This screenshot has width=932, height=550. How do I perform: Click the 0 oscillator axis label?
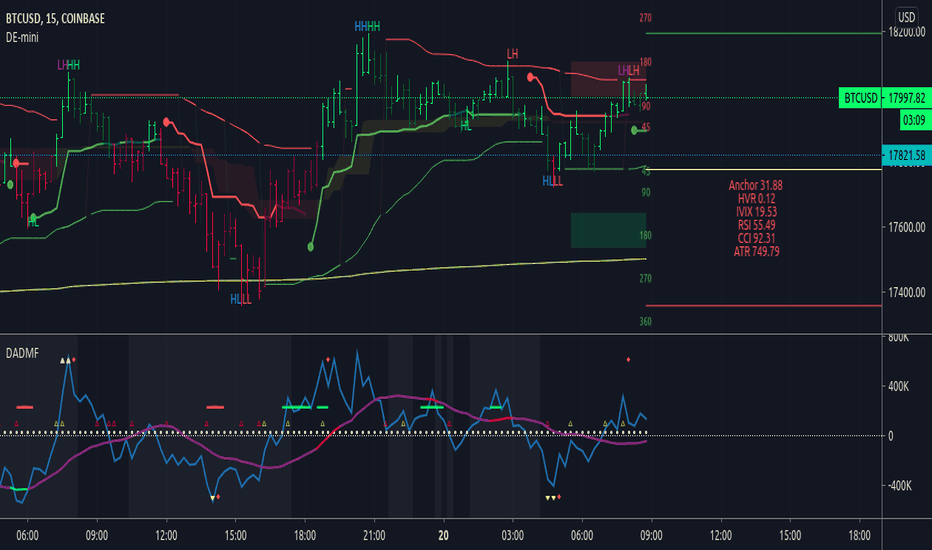[x=890, y=436]
